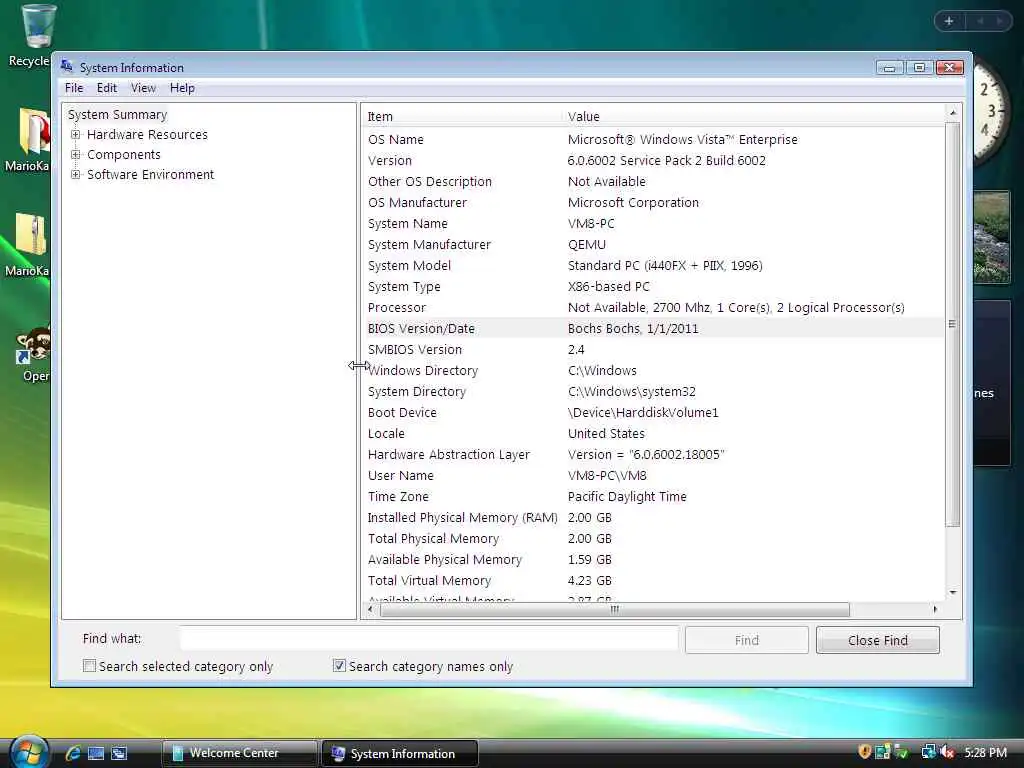
Task: Uncheck Search category names only
Action: [339, 665]
